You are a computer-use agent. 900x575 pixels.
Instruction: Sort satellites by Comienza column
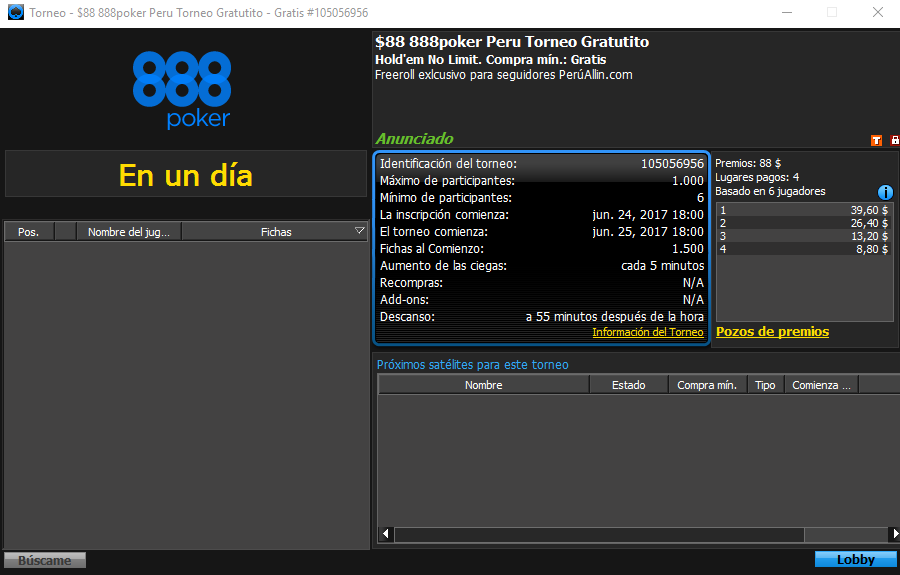821,385
